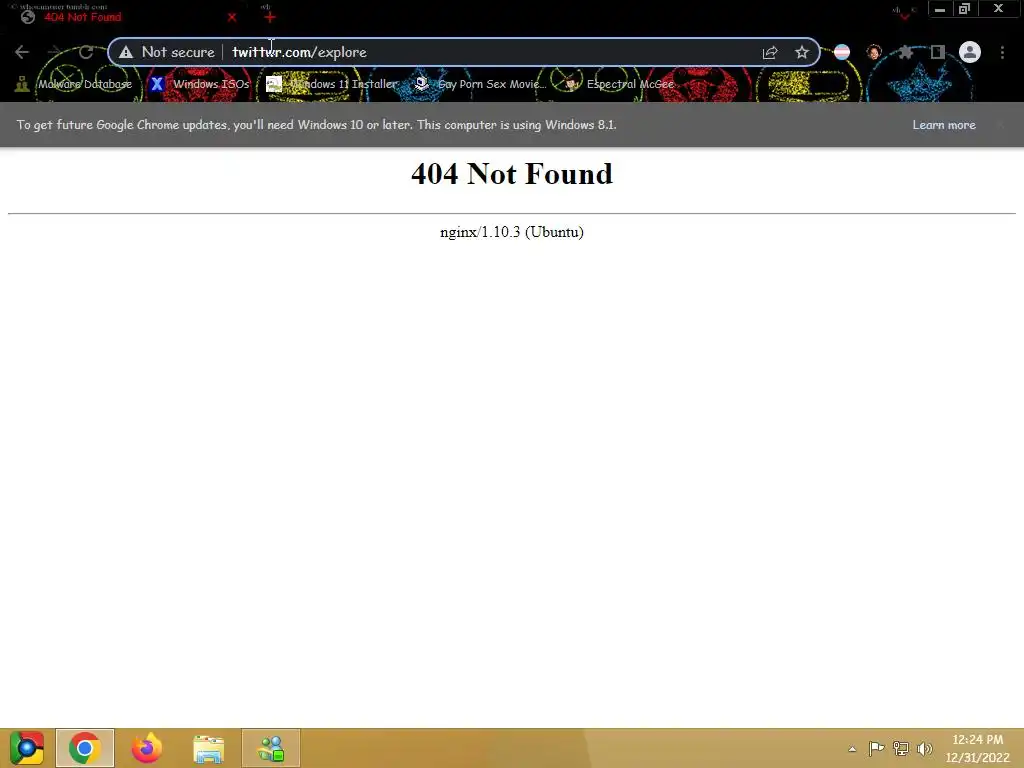Dismiss the Chrome update notification bar

coord(1000,125)
